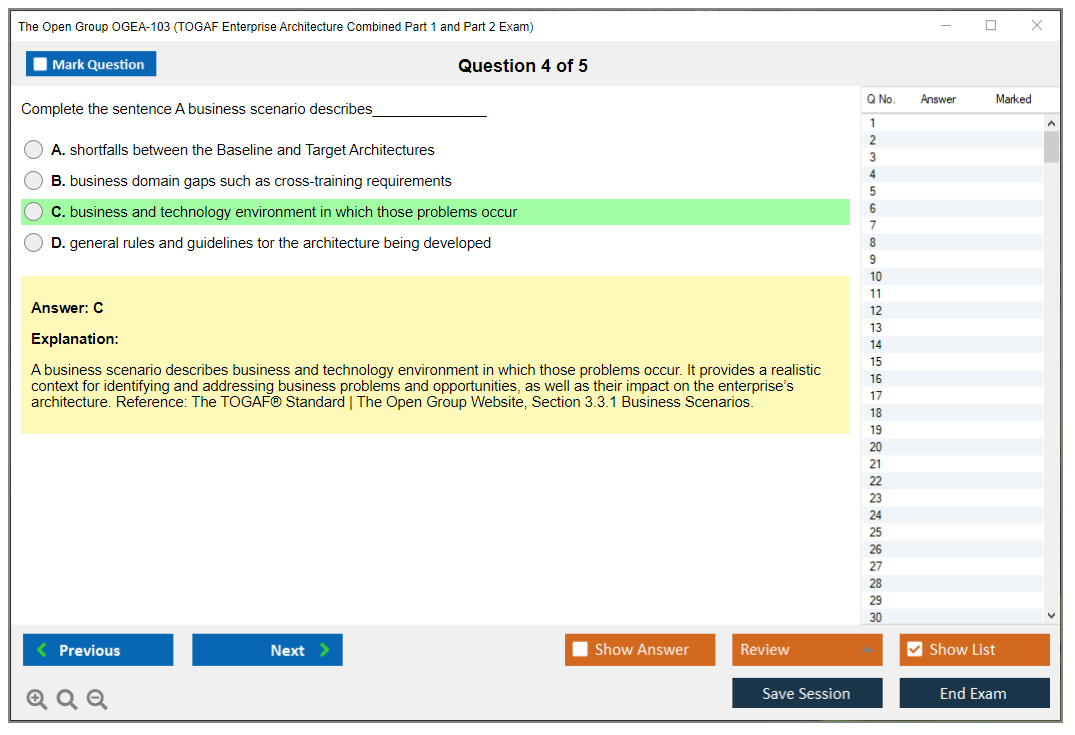Image resolution: width=1075 pixels, height=735 pixels.
Task: Click the zoom in magnifier icon
Action: pyautogui.click(x=37, y=700)
